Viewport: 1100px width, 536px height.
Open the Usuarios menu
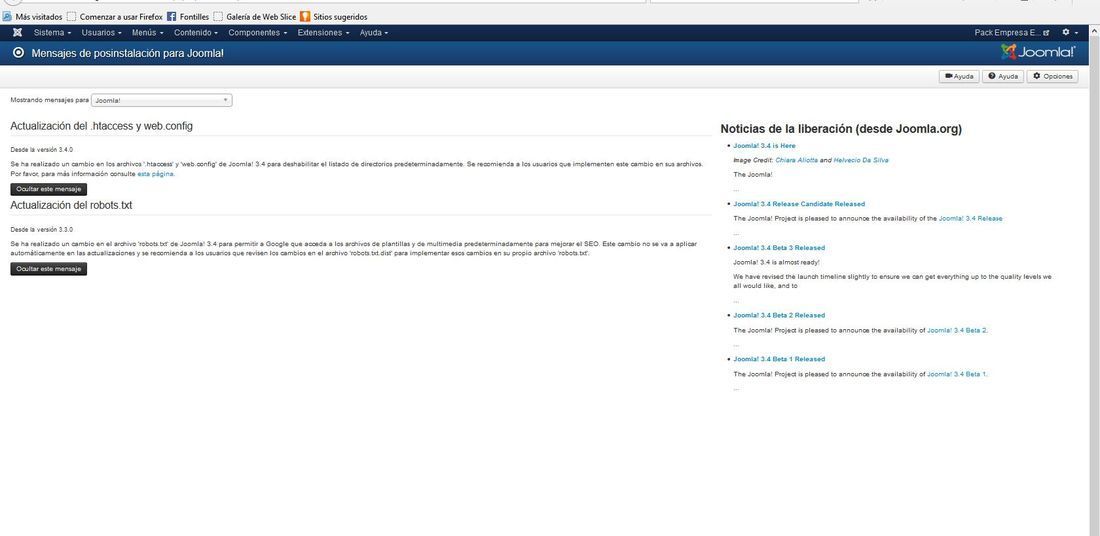point(101,32)
